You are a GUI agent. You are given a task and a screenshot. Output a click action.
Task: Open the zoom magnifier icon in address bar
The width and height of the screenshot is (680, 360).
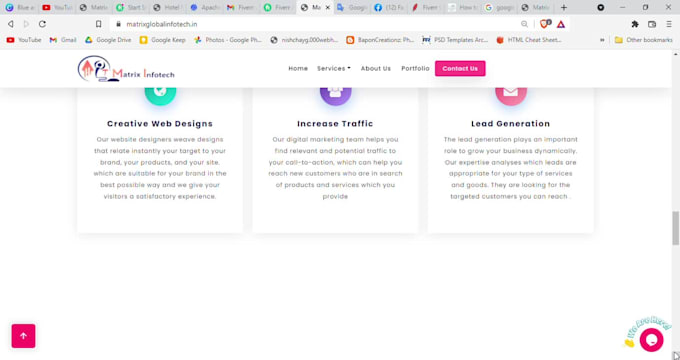524,24
